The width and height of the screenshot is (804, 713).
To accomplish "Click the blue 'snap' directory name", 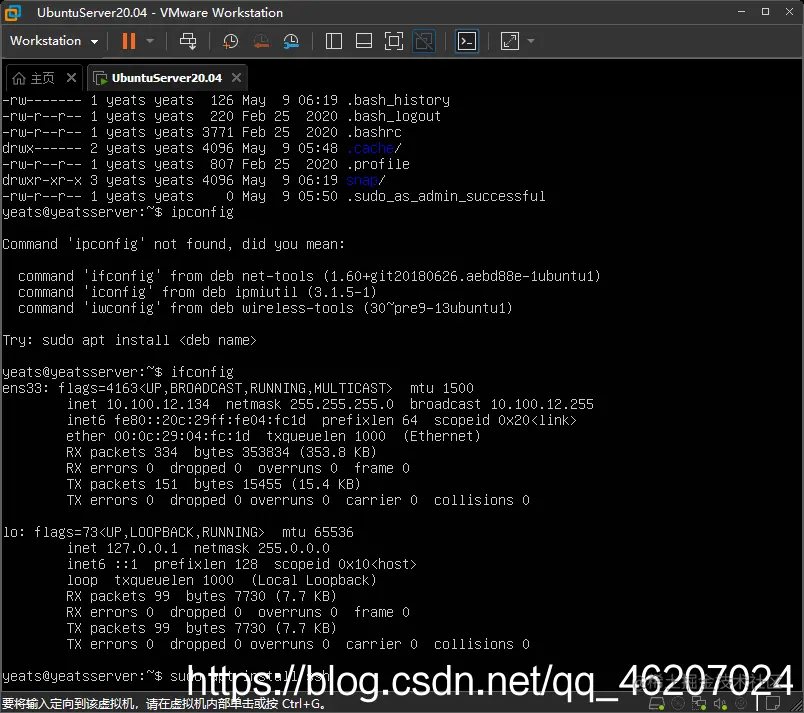I will pyautogui.click(x=363, y=180).
